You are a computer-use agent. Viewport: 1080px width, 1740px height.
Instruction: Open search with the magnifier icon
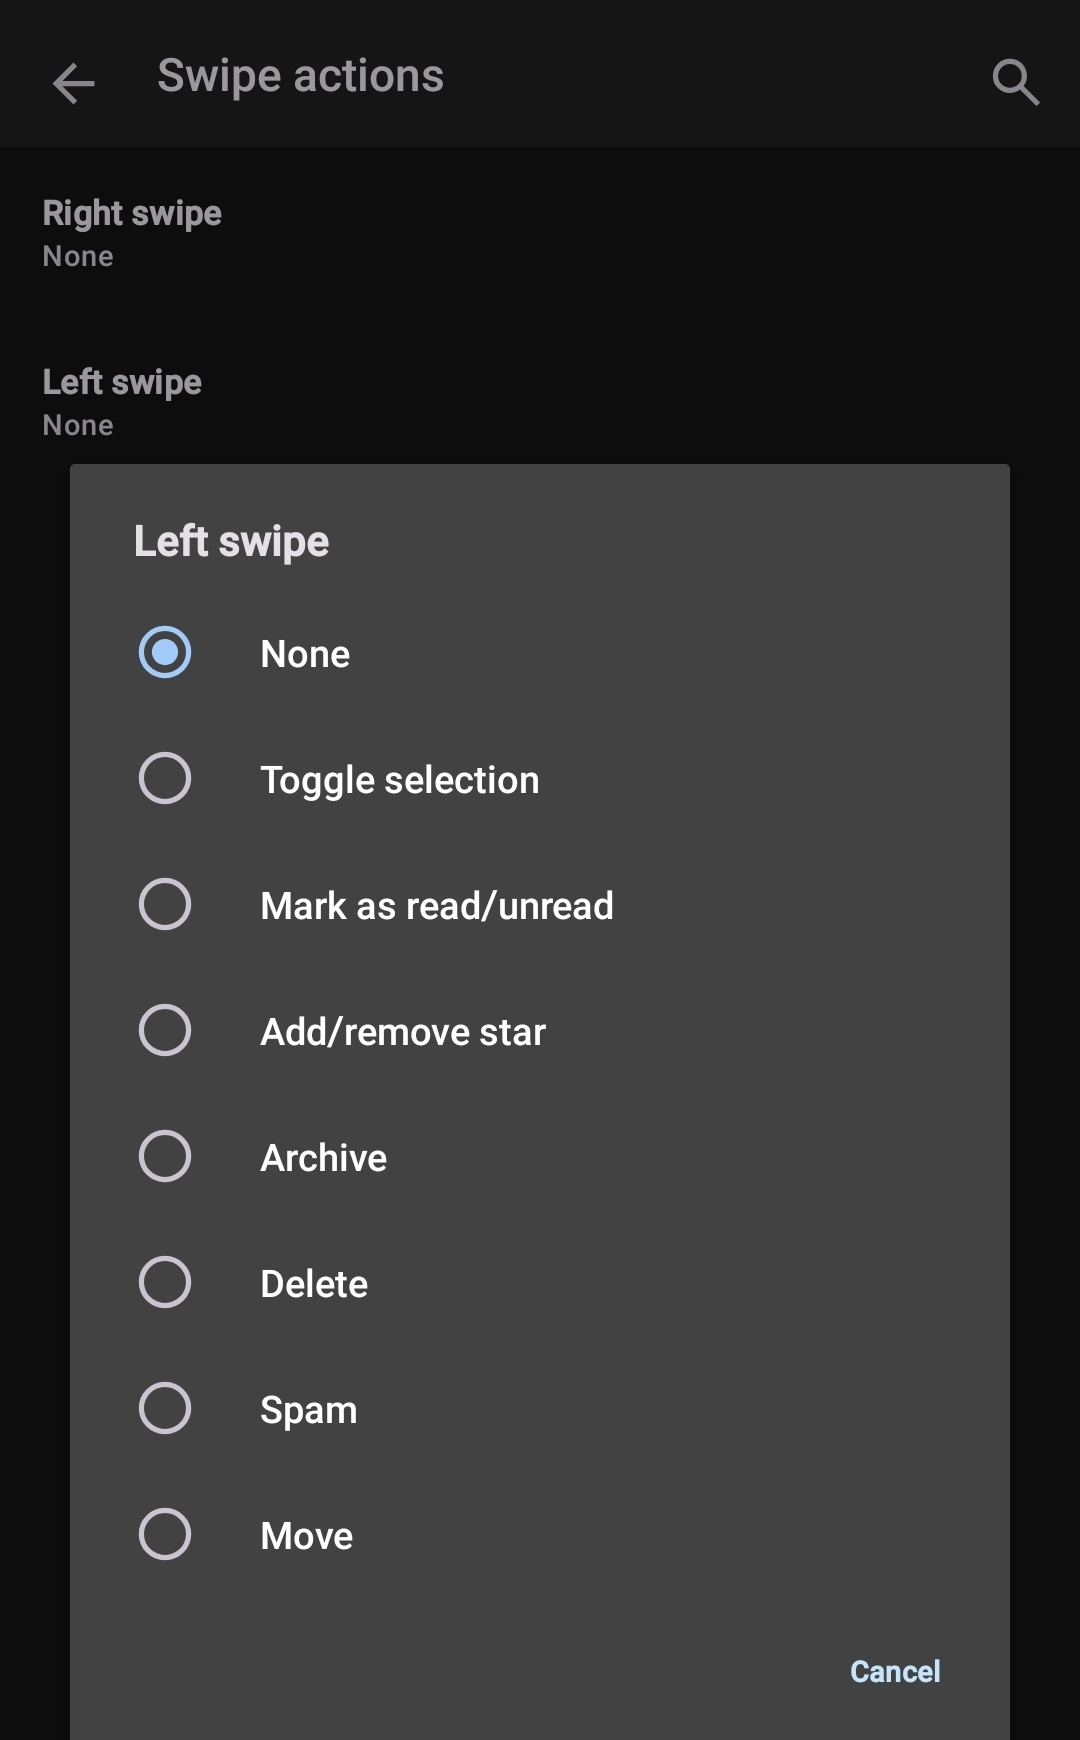(1015, 82)
